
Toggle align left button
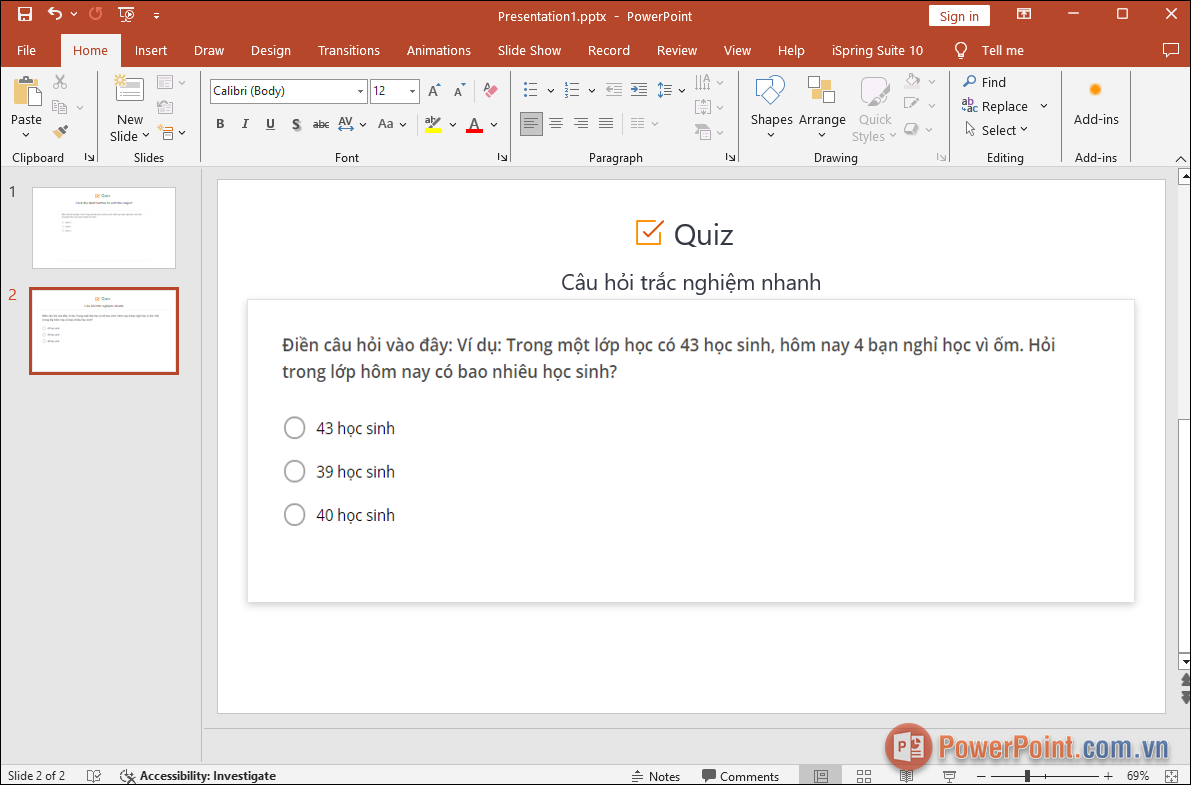click(x=532, y=123)
